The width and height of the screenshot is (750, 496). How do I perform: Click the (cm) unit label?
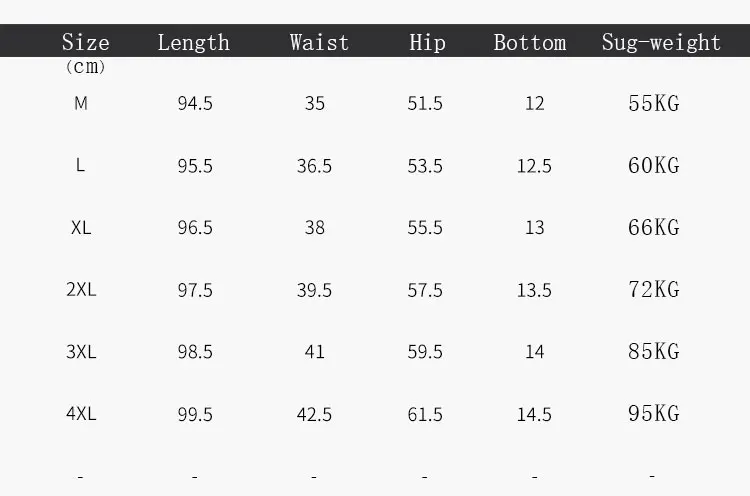(85, 66)
